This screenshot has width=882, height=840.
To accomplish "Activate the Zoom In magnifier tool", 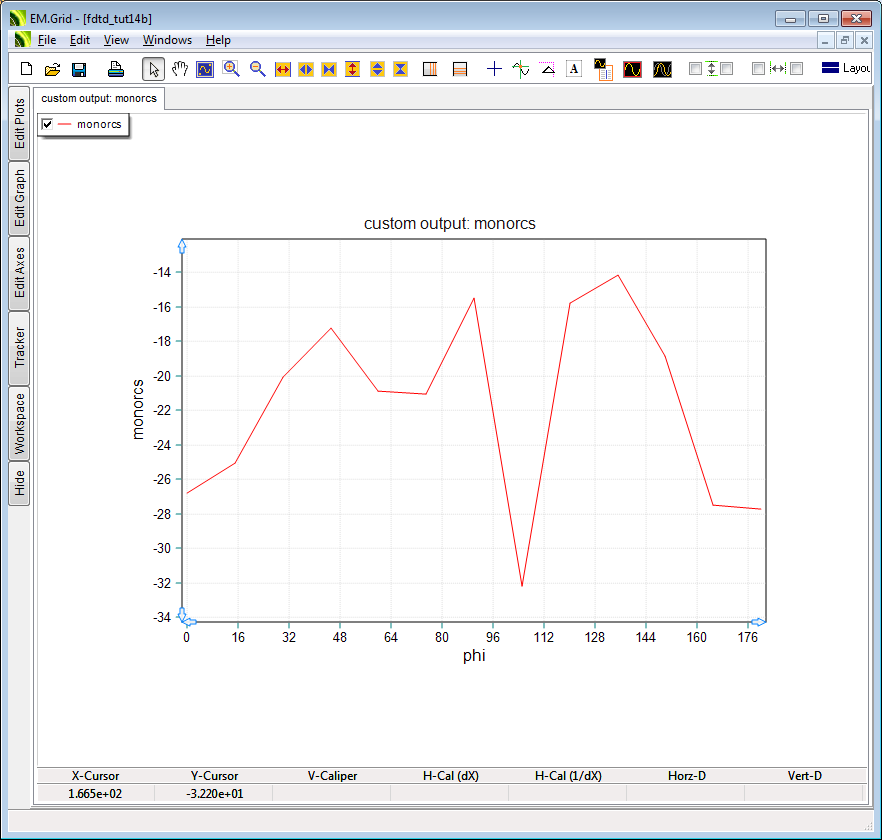I will (231, 69).
